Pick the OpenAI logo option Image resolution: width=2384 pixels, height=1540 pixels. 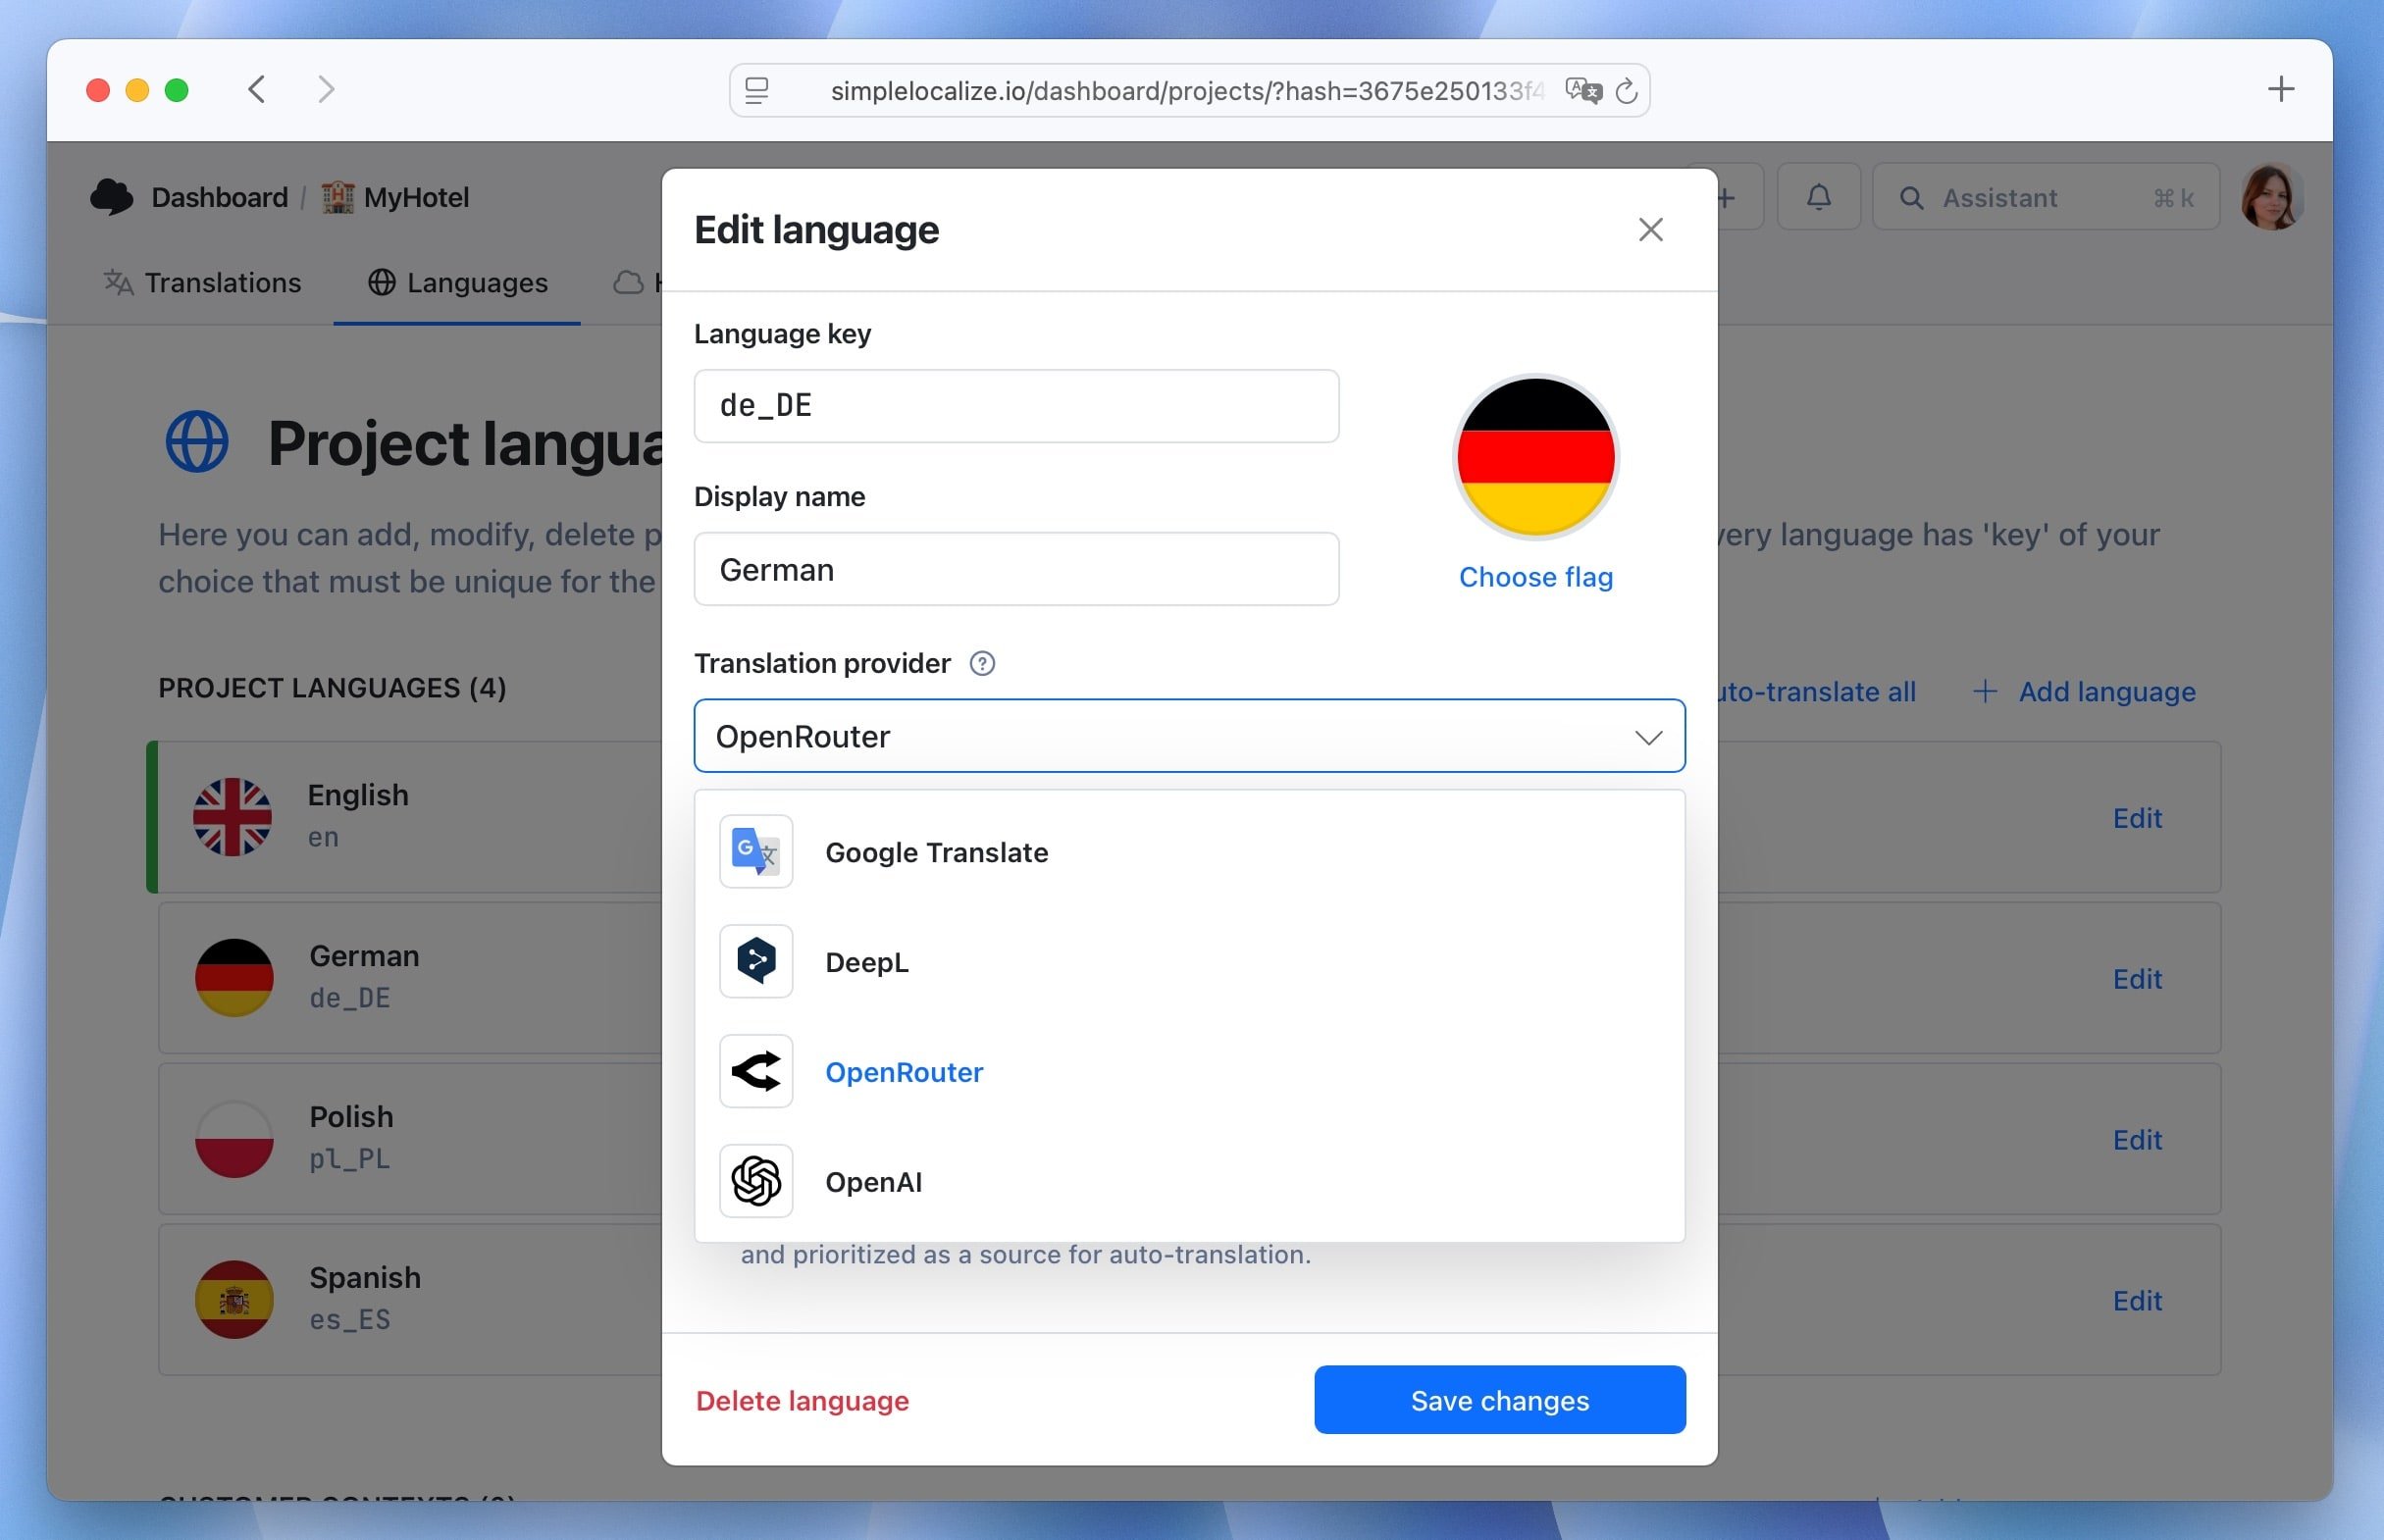755,1181
